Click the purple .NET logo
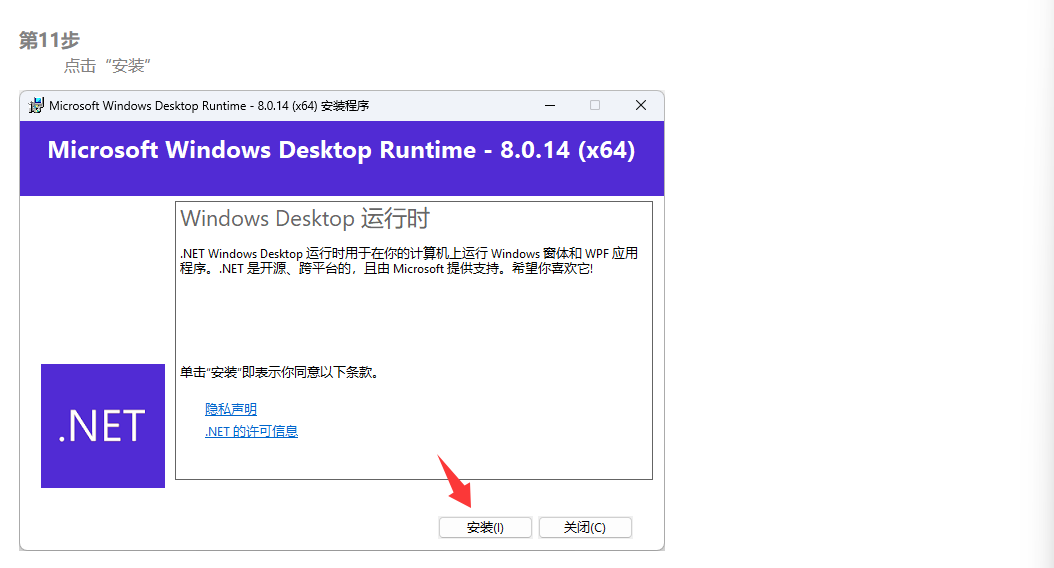This screenshot has height=568, width=1054. point(103,426)
